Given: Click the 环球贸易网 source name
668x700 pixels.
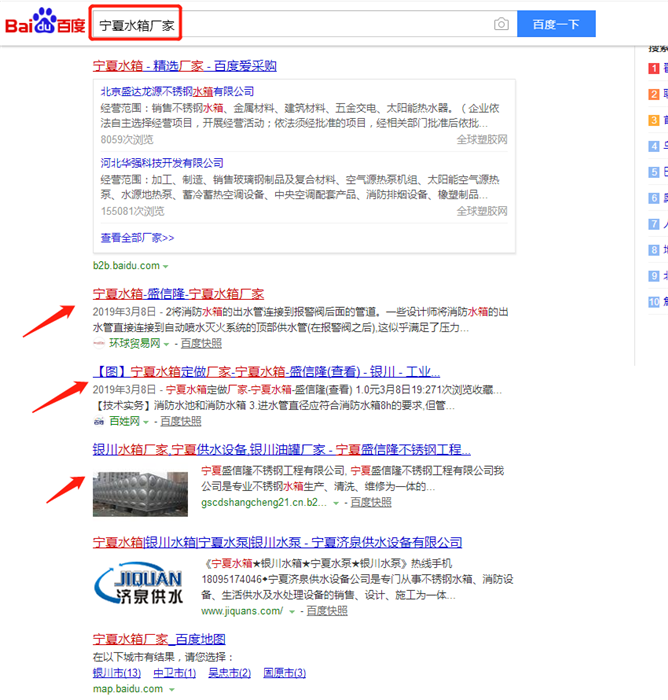Looking at the screenshot, I should (x=134, y=343).
